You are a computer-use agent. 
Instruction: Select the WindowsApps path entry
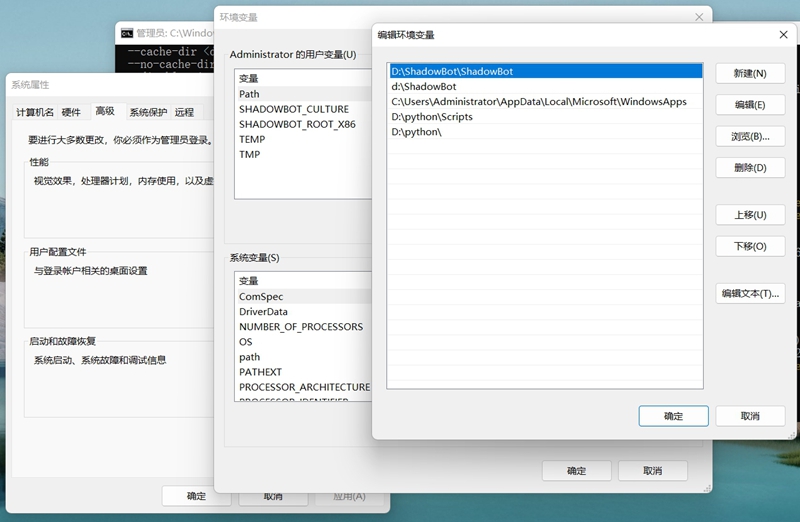(x=545, y=102)
